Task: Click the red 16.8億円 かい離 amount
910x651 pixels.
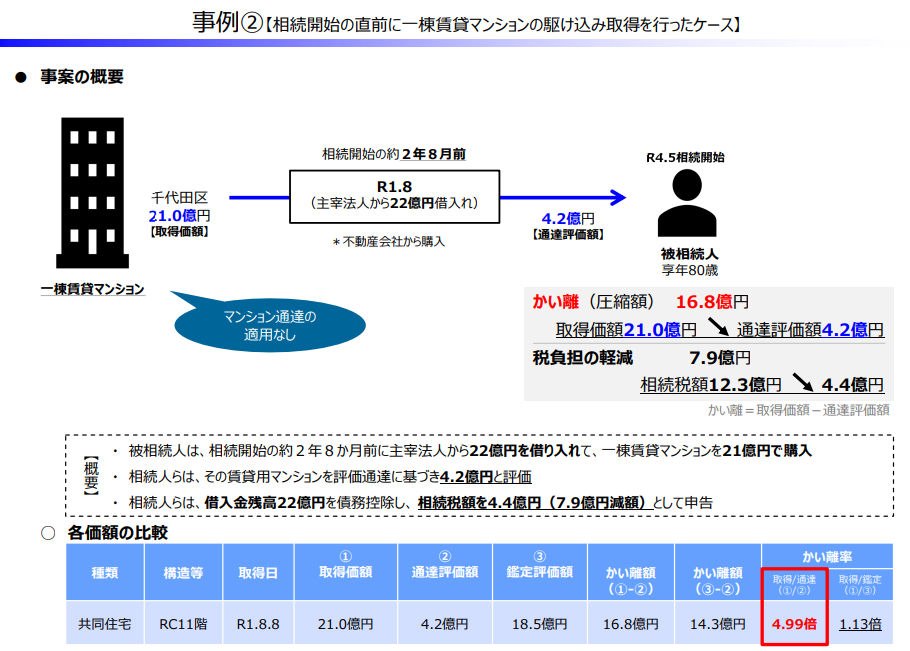Action: click(x=712, y=302)
